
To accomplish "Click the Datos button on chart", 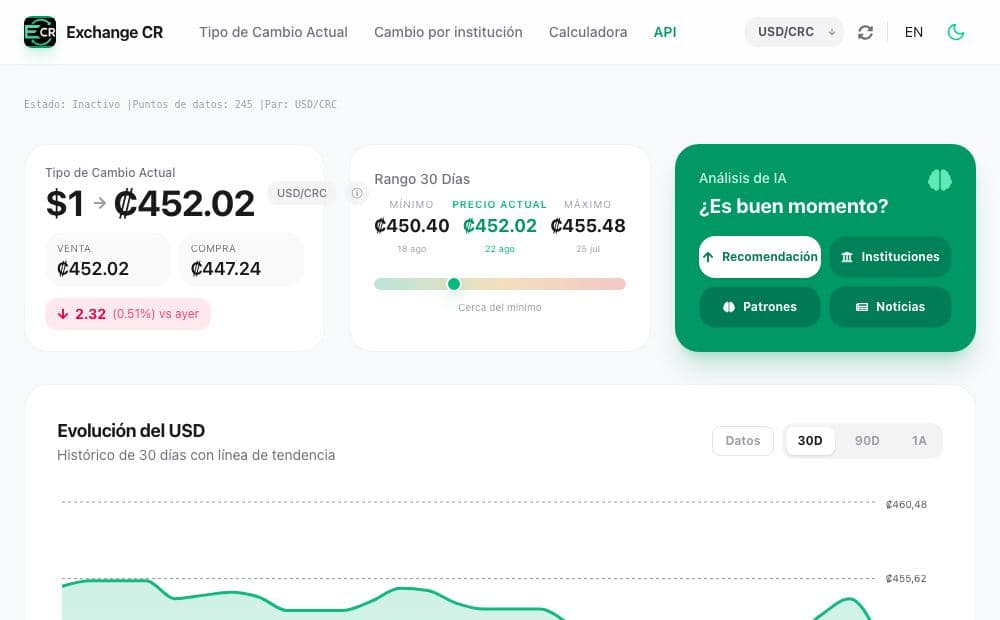I will tap(742, 441).
